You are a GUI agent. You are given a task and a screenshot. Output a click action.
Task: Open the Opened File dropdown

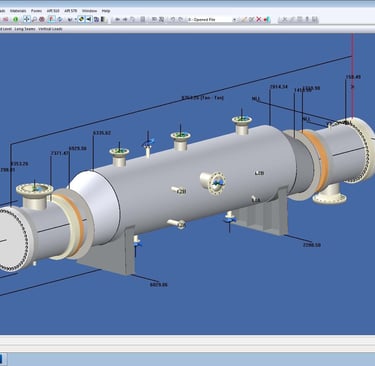(x=212, y=20)
